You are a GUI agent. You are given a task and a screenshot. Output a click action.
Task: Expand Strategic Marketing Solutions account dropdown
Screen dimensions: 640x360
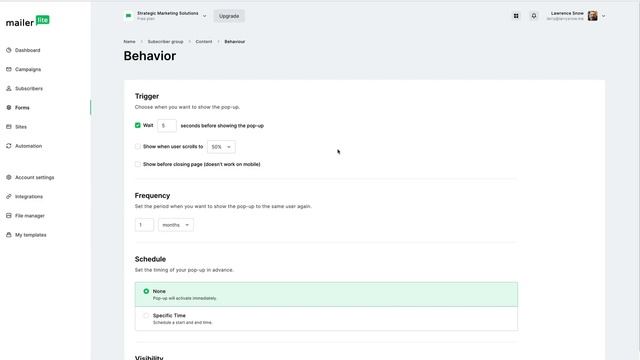(x=204, y=16)
